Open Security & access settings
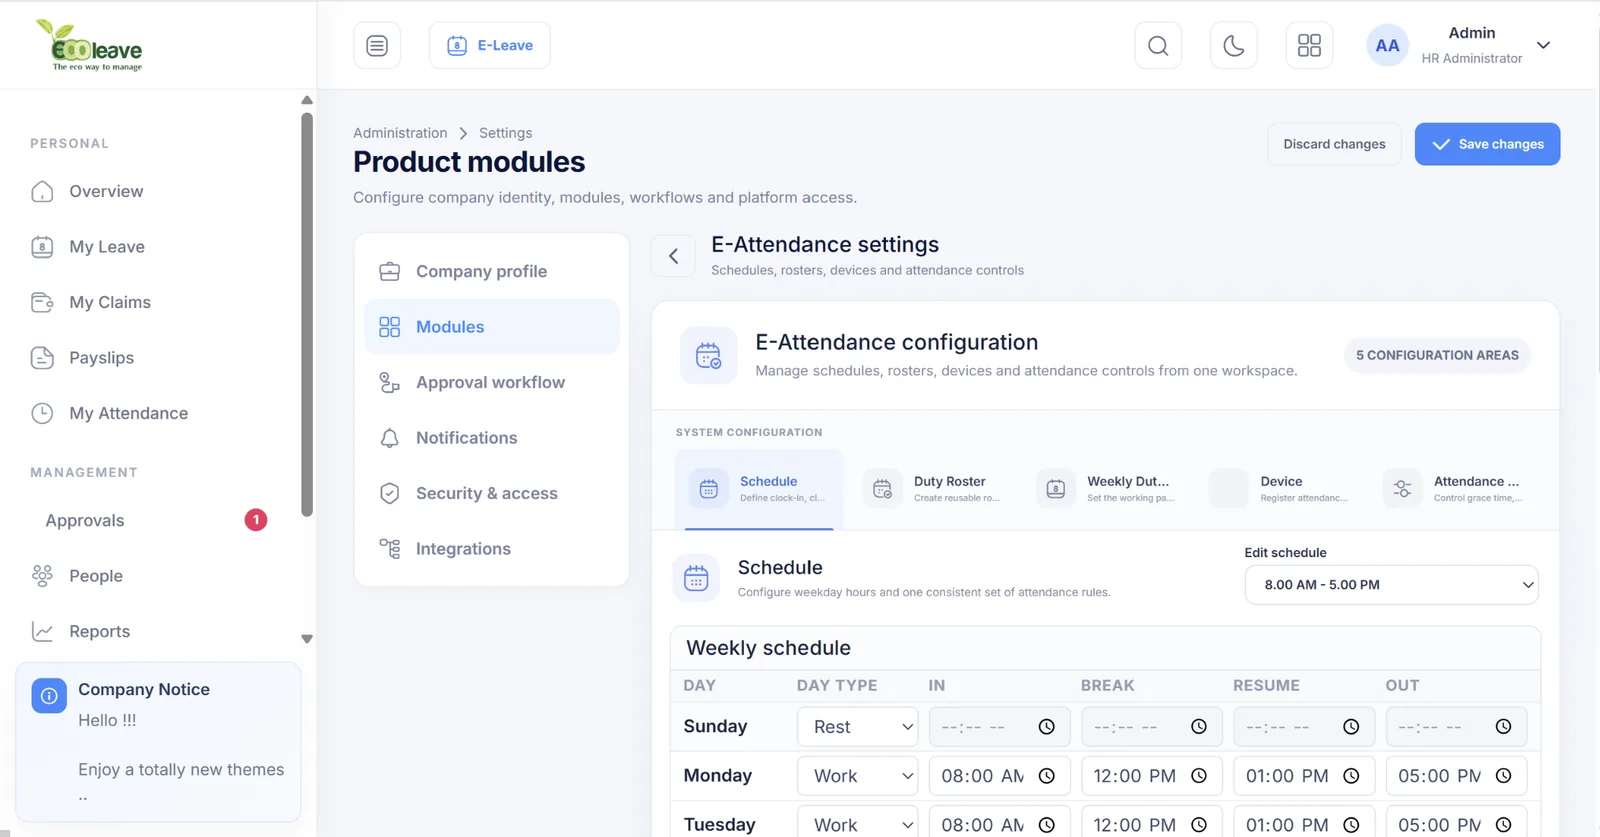 (492, 493)
